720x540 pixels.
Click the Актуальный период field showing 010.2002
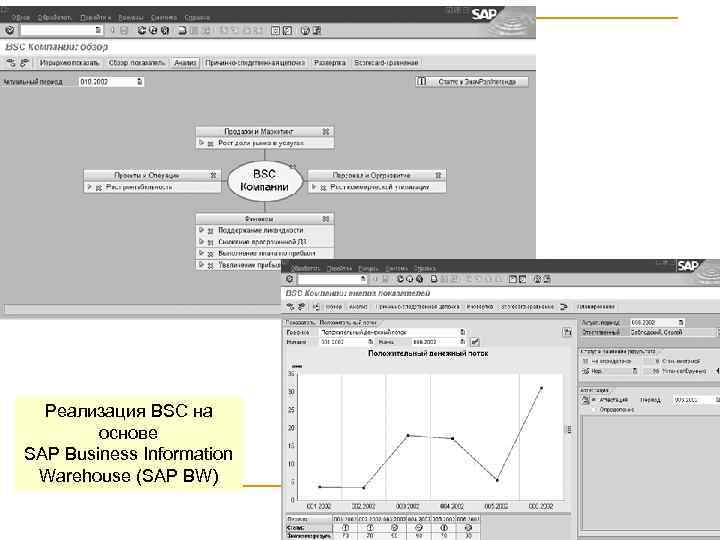pyautogui.click(x=111, y=81)
